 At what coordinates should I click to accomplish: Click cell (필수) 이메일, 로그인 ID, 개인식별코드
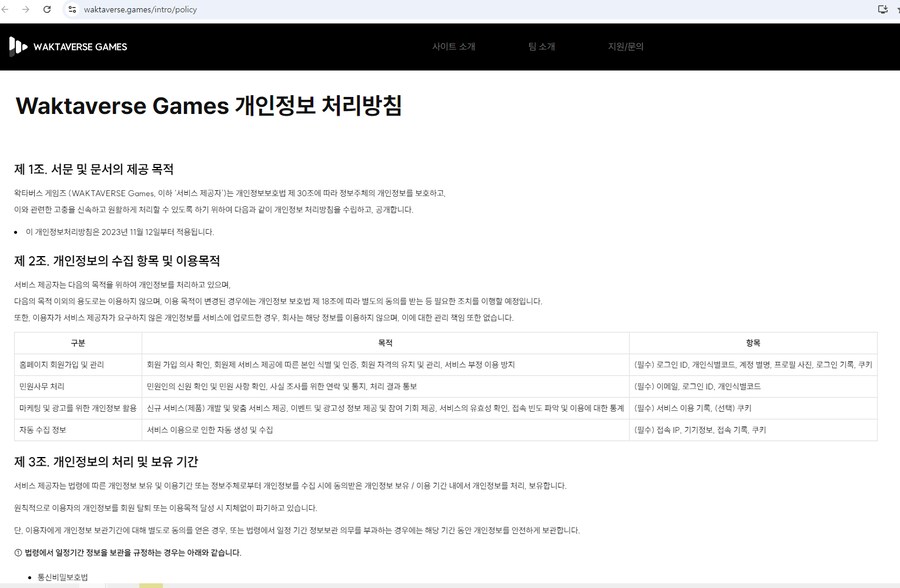click(x=753, y=386)
